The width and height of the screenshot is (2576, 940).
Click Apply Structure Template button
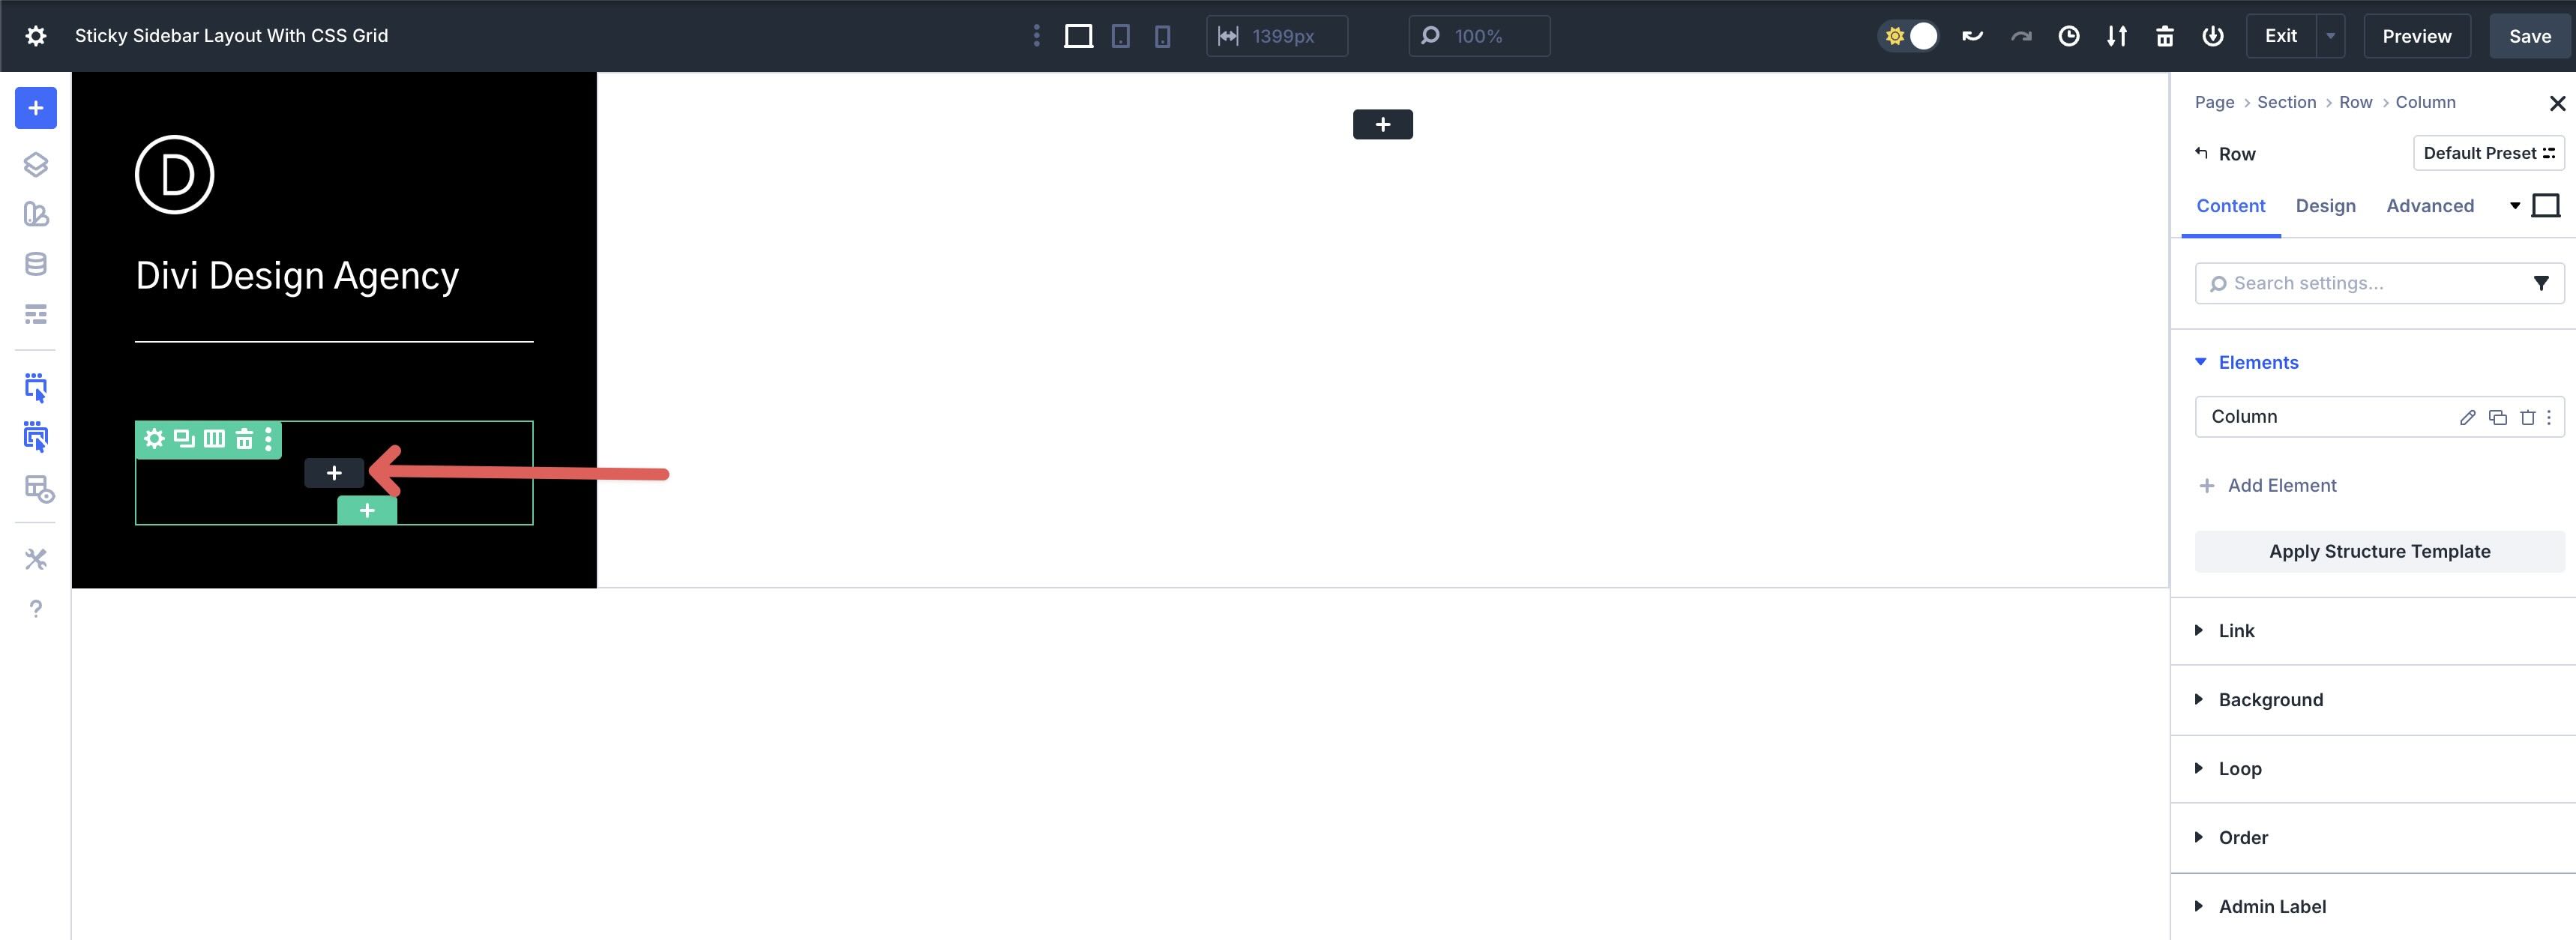(2378, 551)
